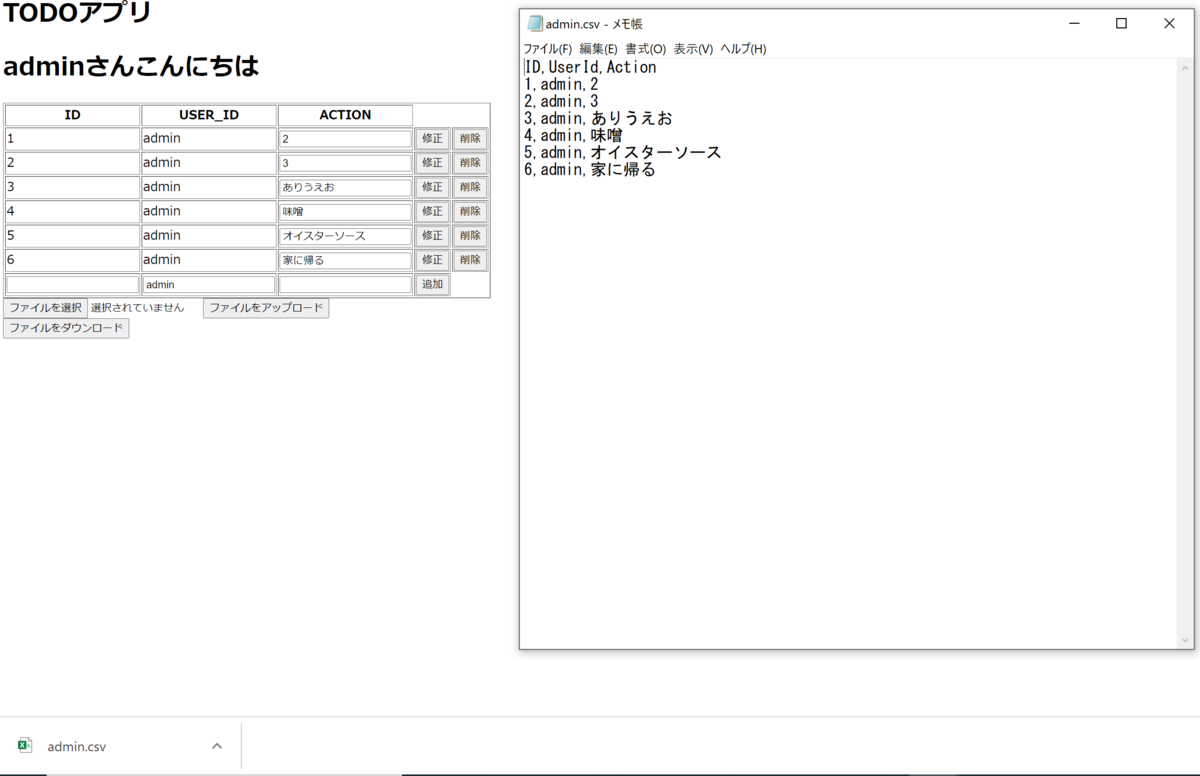The image size is (1200, 776).
Task: Focus the action field containing 3
Action: (x=345, y=163)
